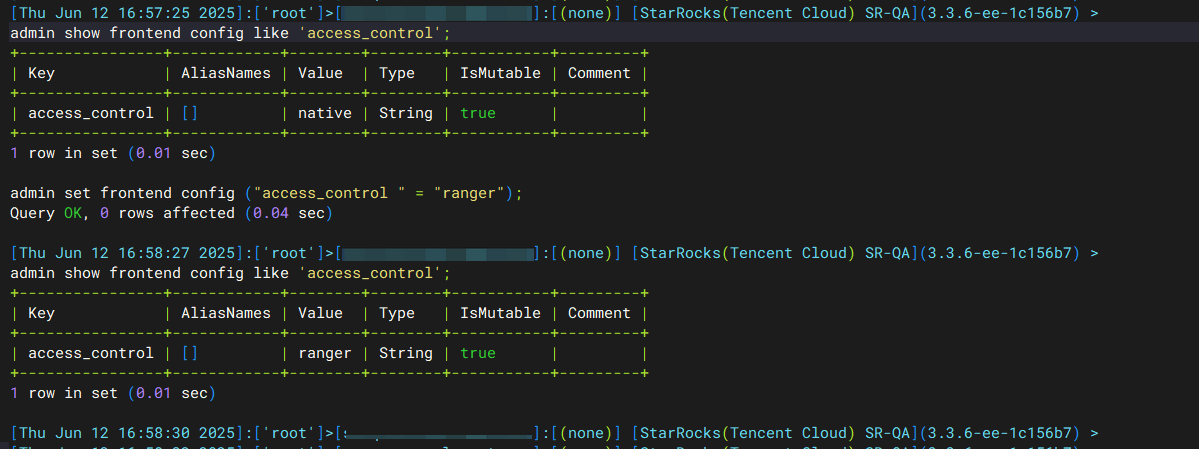1199x449 pixels.
Task: Click 'AliasNames' header in second table
Action: tap(226, 314)
